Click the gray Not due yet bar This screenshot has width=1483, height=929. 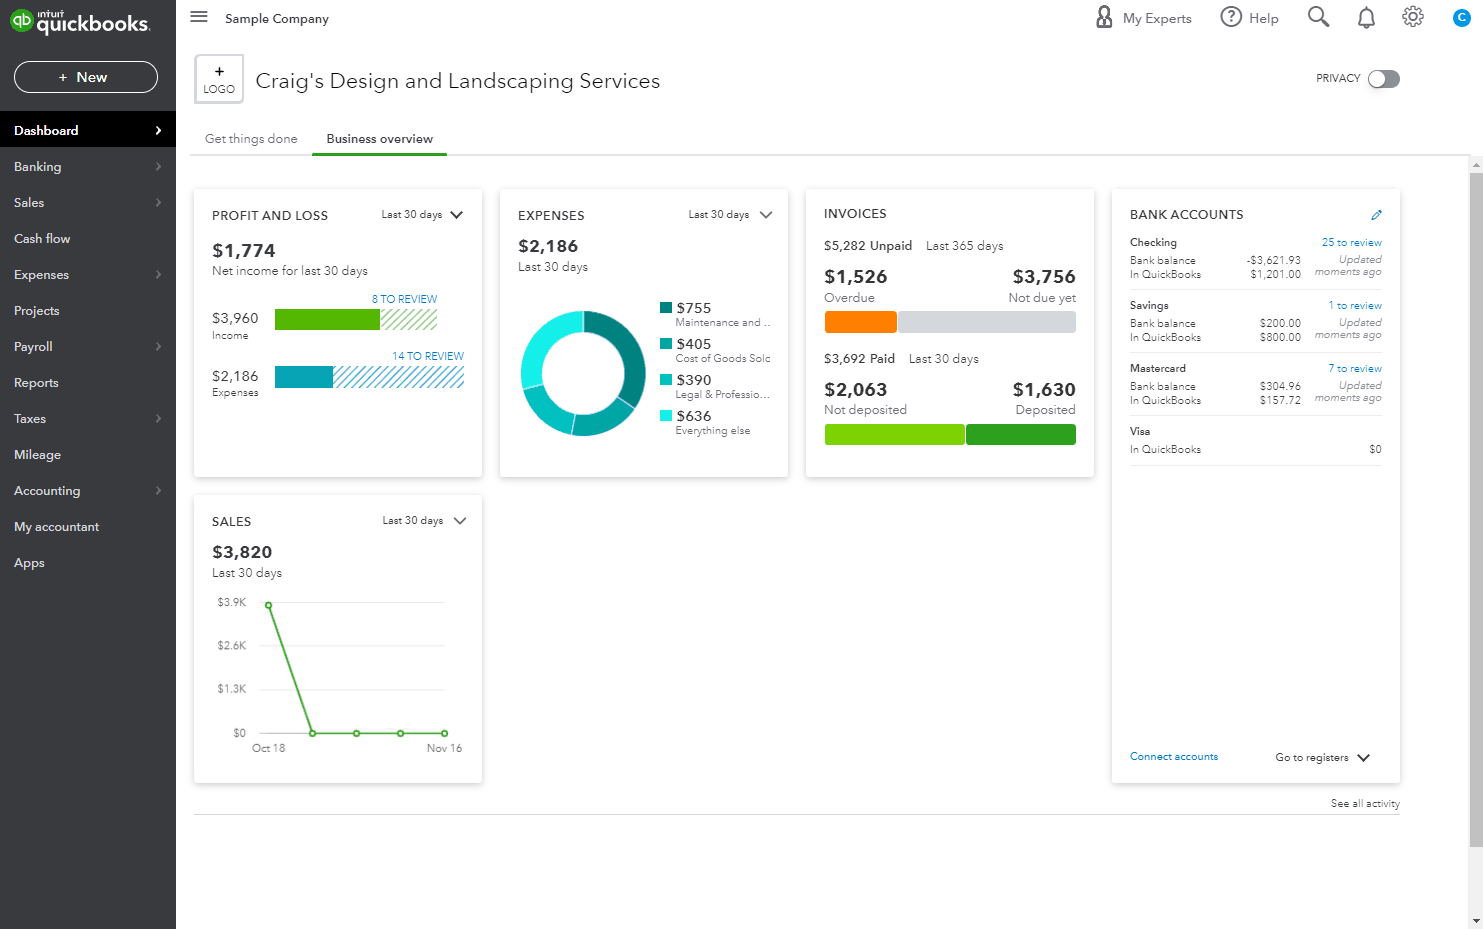(987, 322)
